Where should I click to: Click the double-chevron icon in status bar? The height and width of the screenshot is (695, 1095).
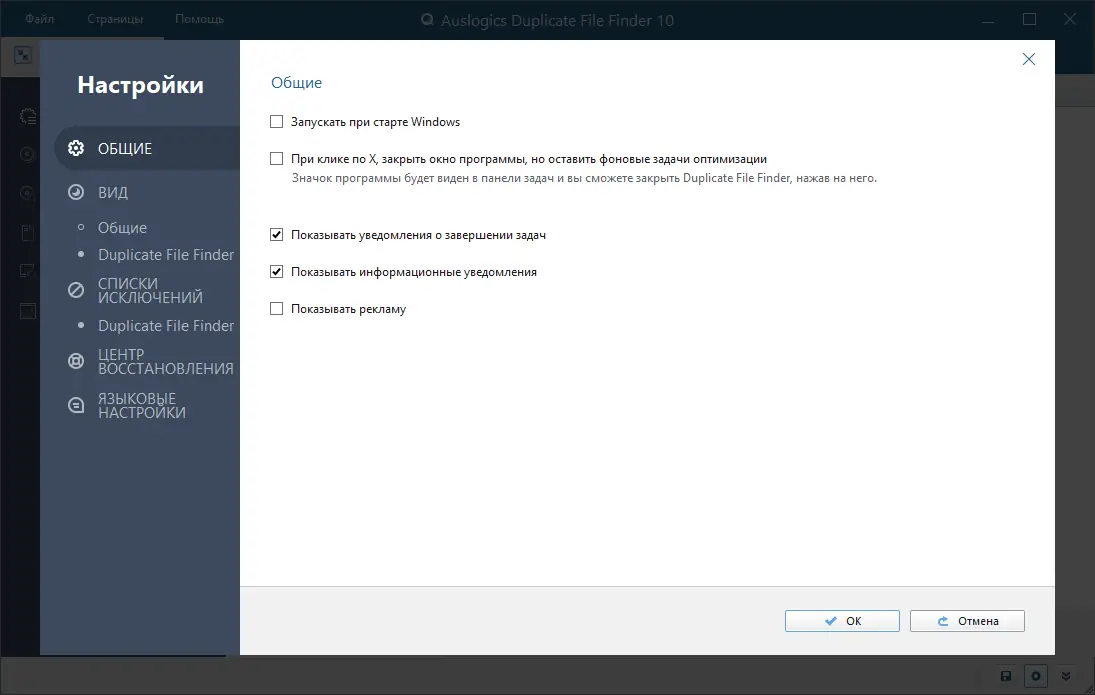pyautogui.click(x=1066, y=675)
